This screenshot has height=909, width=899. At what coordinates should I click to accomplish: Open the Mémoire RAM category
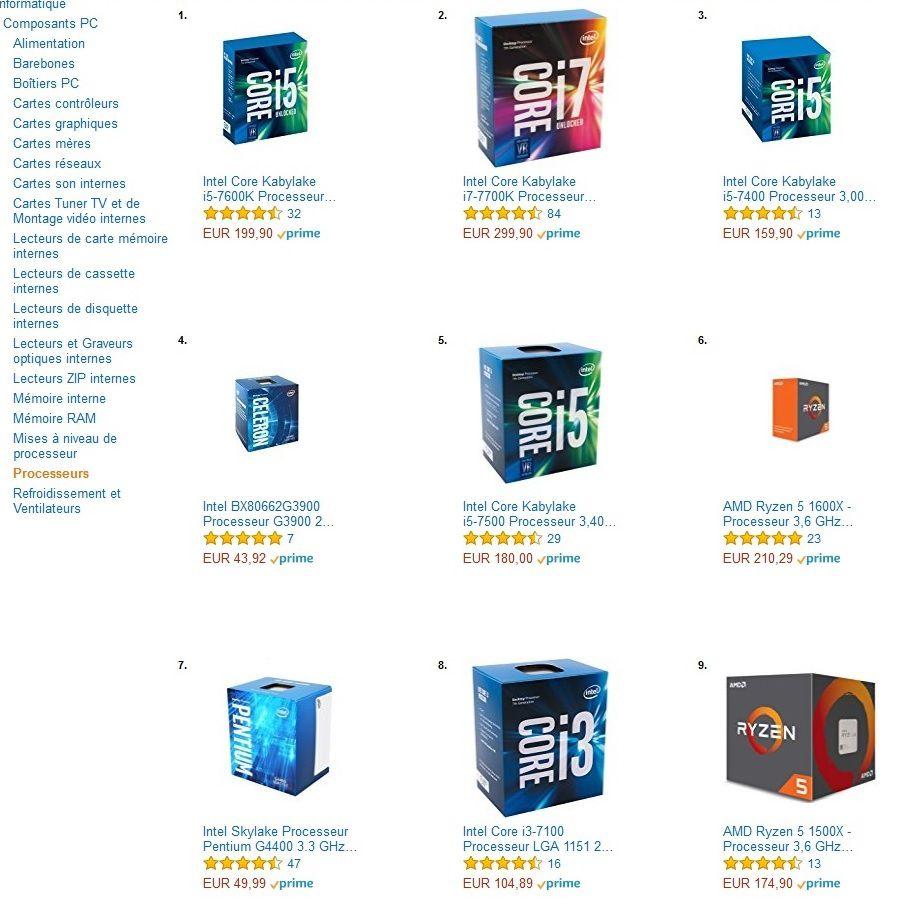coord(54,418)
